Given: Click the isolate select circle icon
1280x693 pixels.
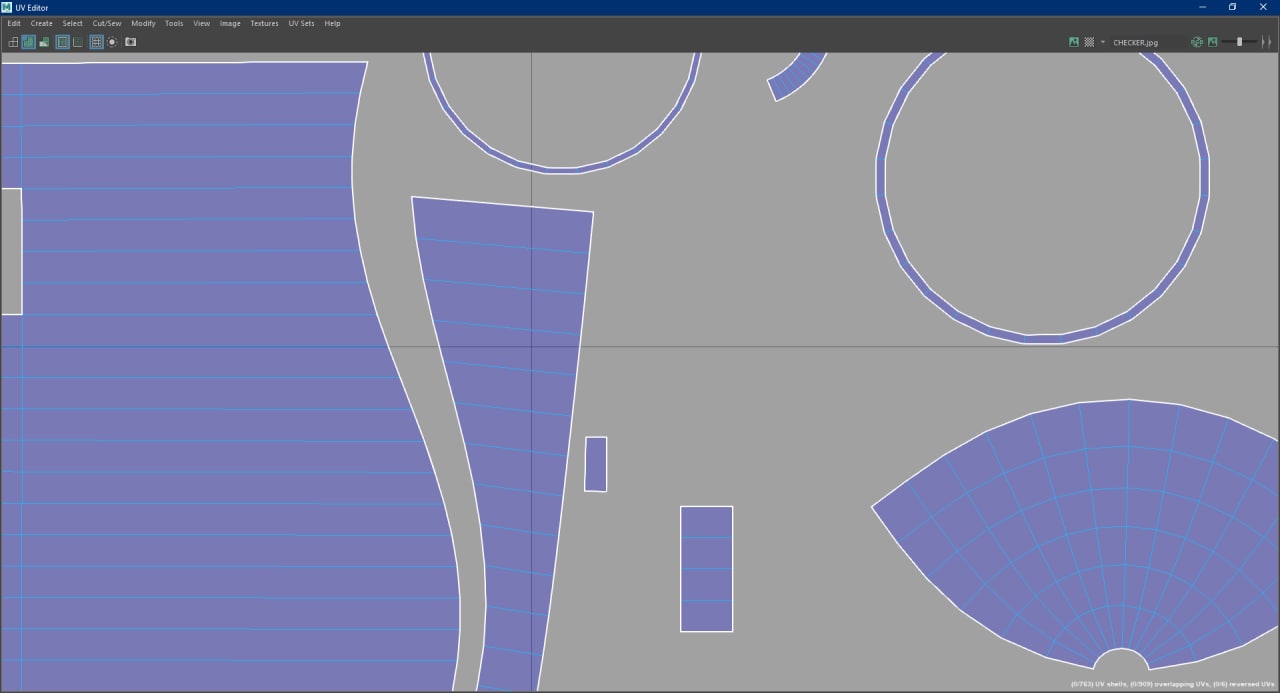Looking at the screenshot, I should click(x=112, y=42).
